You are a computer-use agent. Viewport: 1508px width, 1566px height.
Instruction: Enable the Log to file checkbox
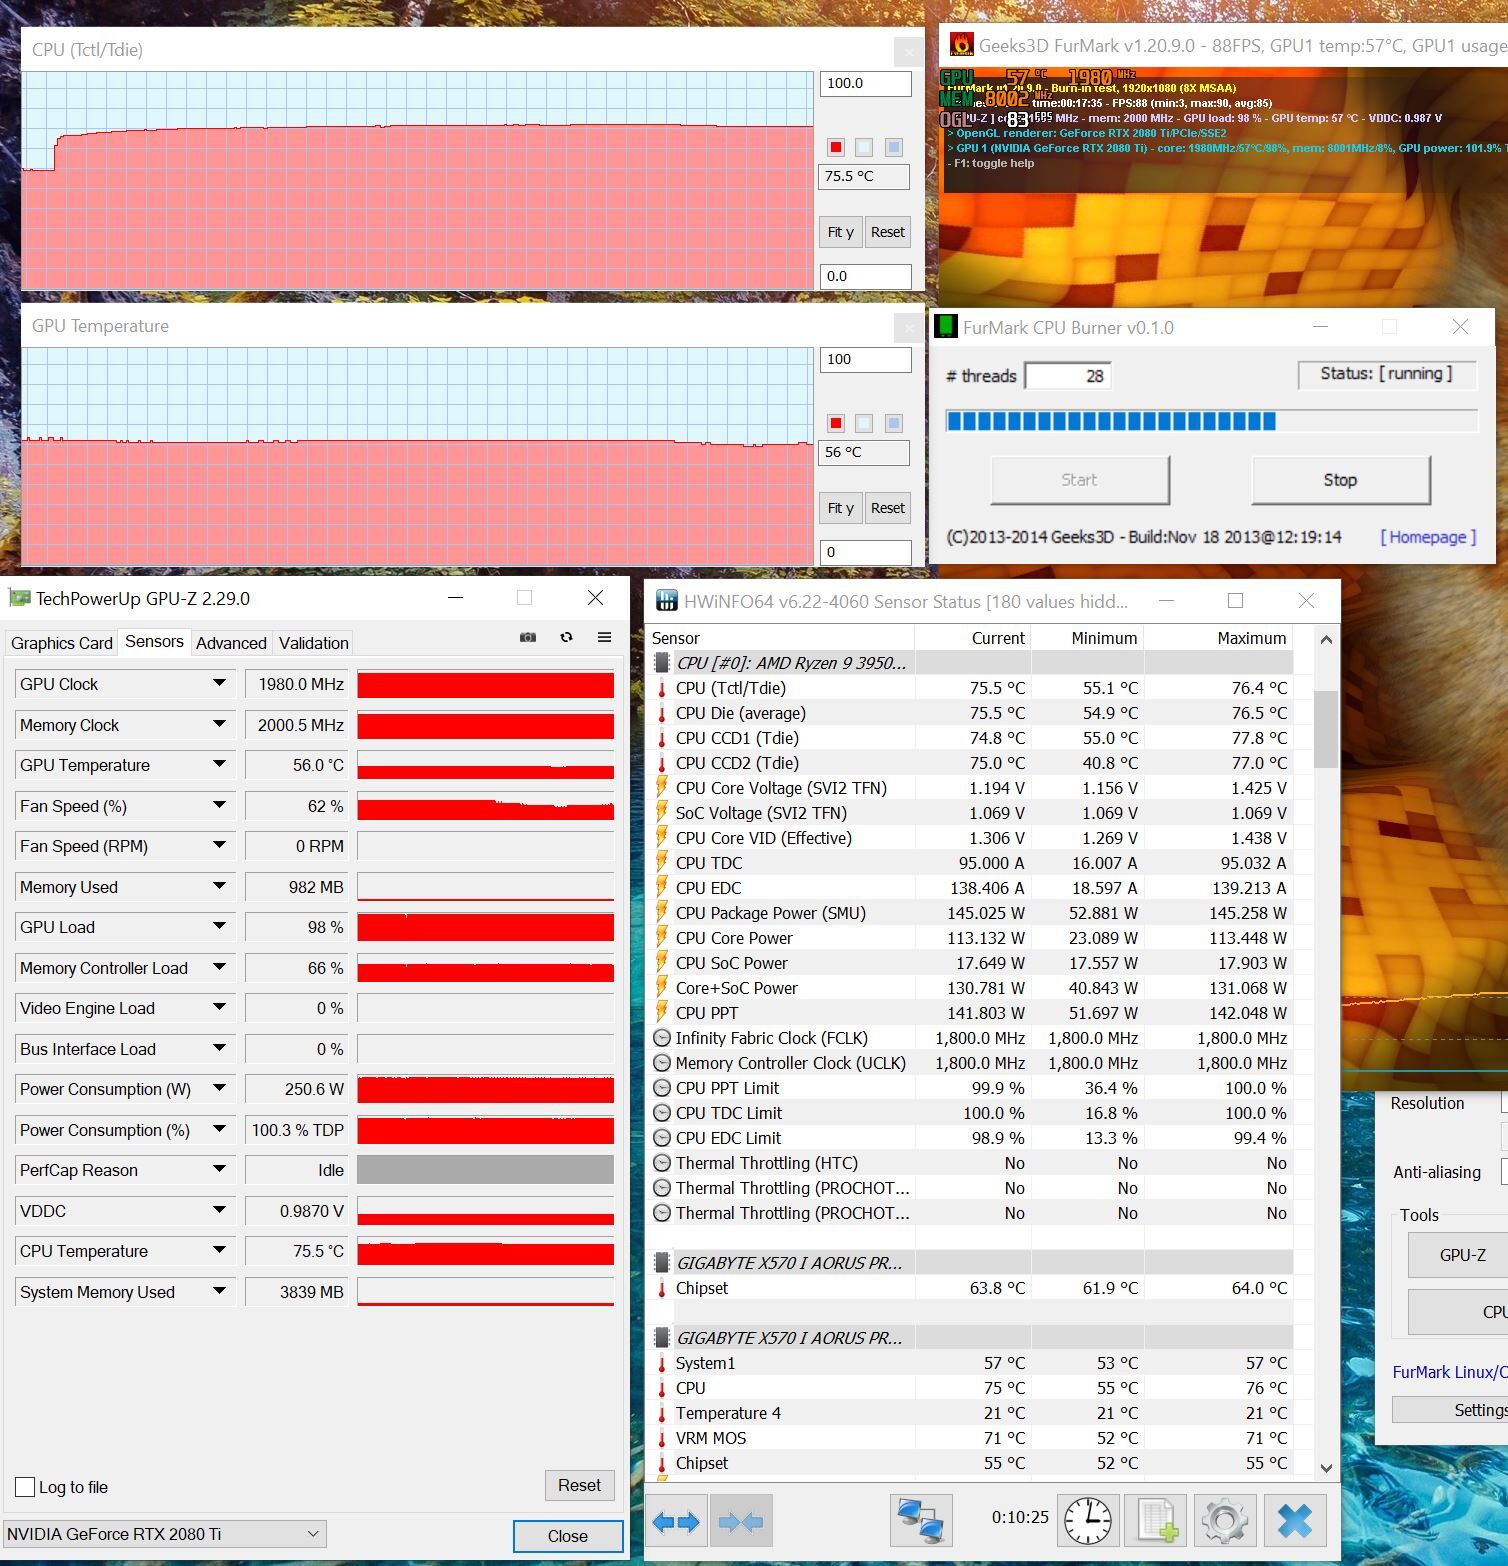(x=25, y=1487)
